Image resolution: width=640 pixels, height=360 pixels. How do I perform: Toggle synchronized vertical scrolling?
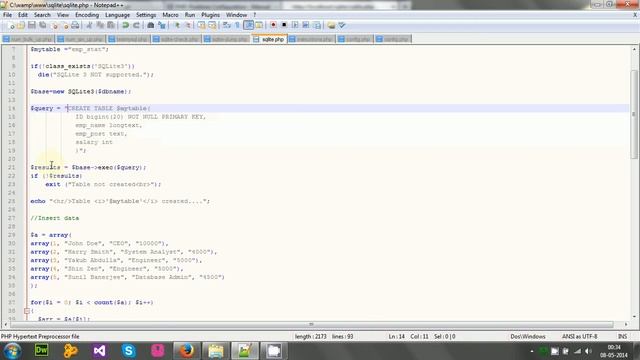(202, 25)
